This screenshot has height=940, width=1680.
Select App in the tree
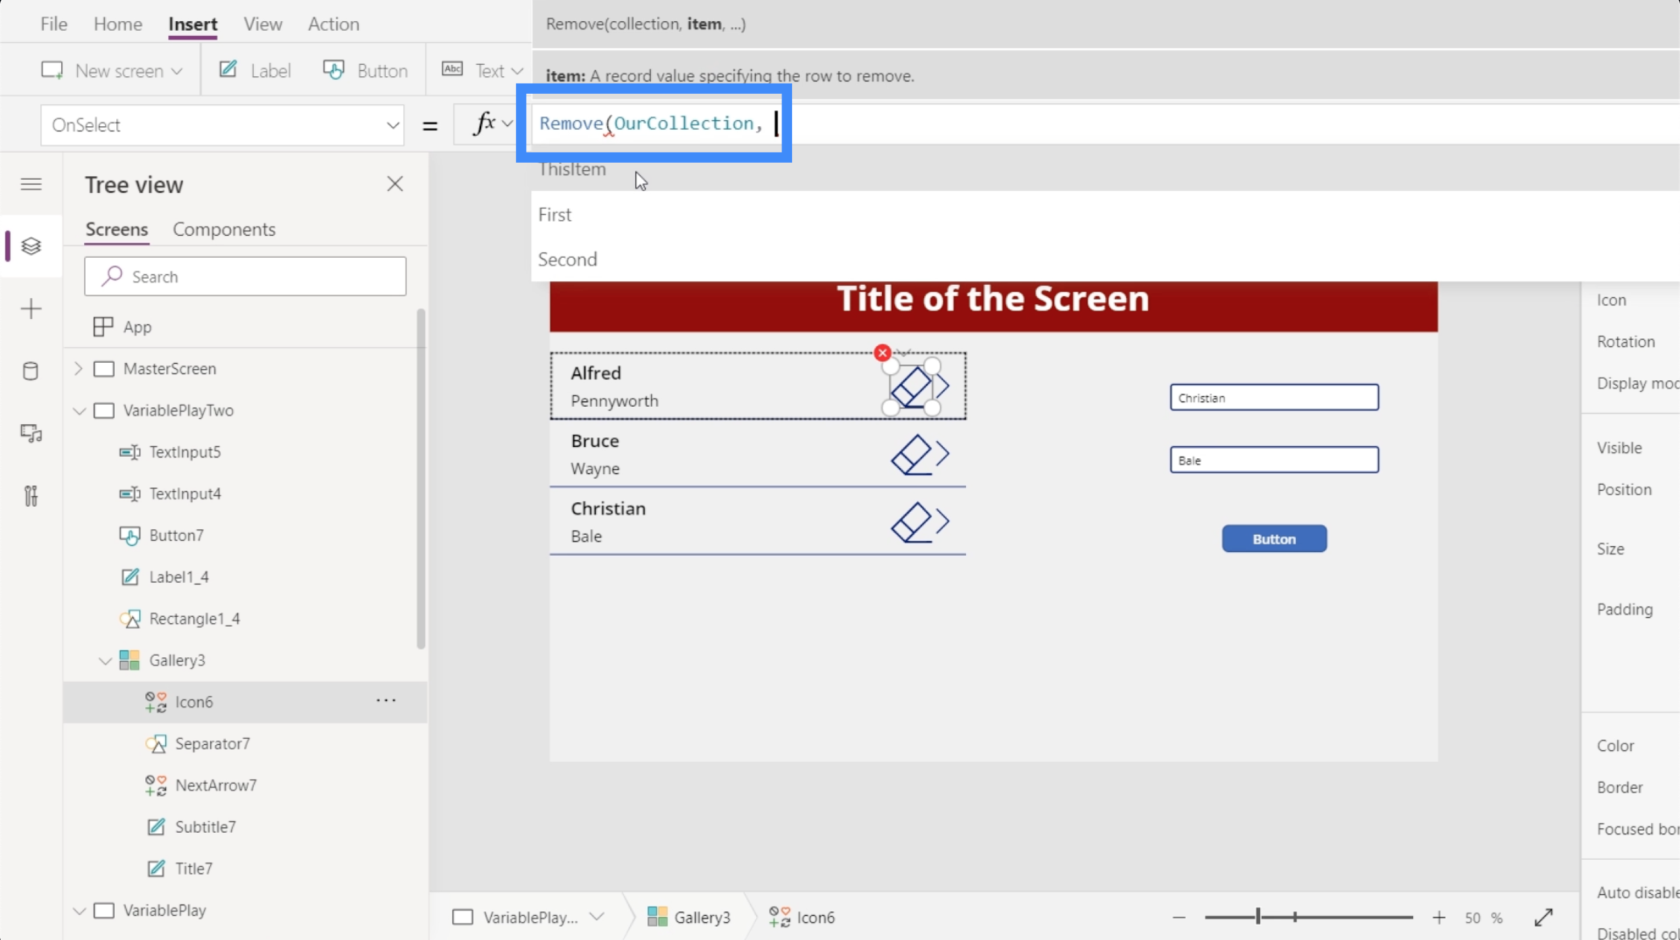point(137,327)
